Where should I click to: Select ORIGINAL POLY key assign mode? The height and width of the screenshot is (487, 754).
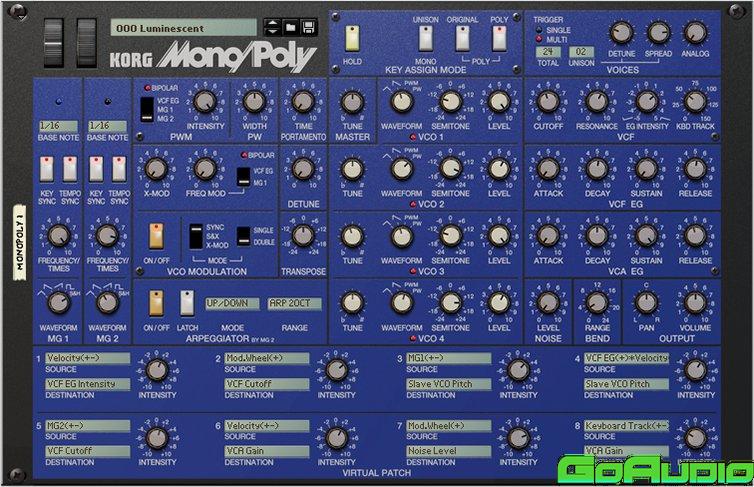pyautogui.click(x=463, y=38)
